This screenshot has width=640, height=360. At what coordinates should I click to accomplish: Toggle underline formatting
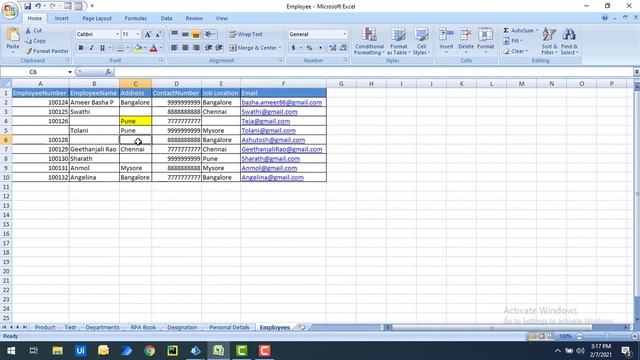tap(102, 48)
